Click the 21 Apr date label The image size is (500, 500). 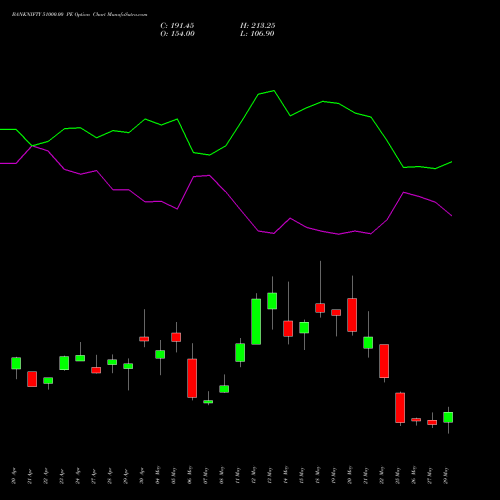coord(30,476)
